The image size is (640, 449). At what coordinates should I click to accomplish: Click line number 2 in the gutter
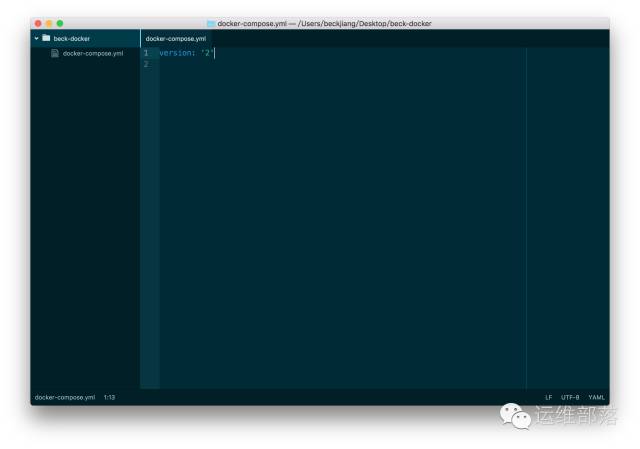point(146,64)
